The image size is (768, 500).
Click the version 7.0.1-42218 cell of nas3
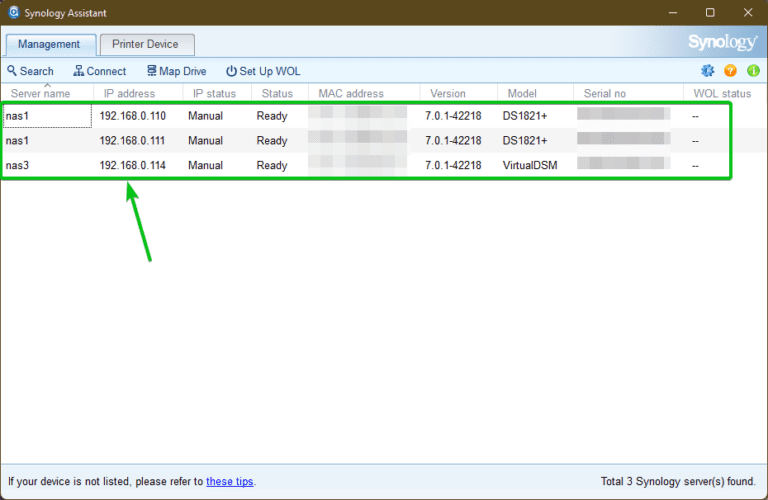tap(453, 166)
